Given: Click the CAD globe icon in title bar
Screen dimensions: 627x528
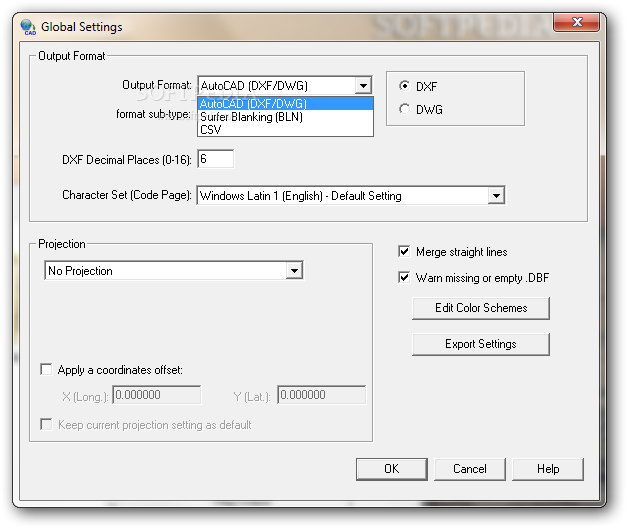Looking at the screenshot, I should pyautogui.click(x=28, y=27).
